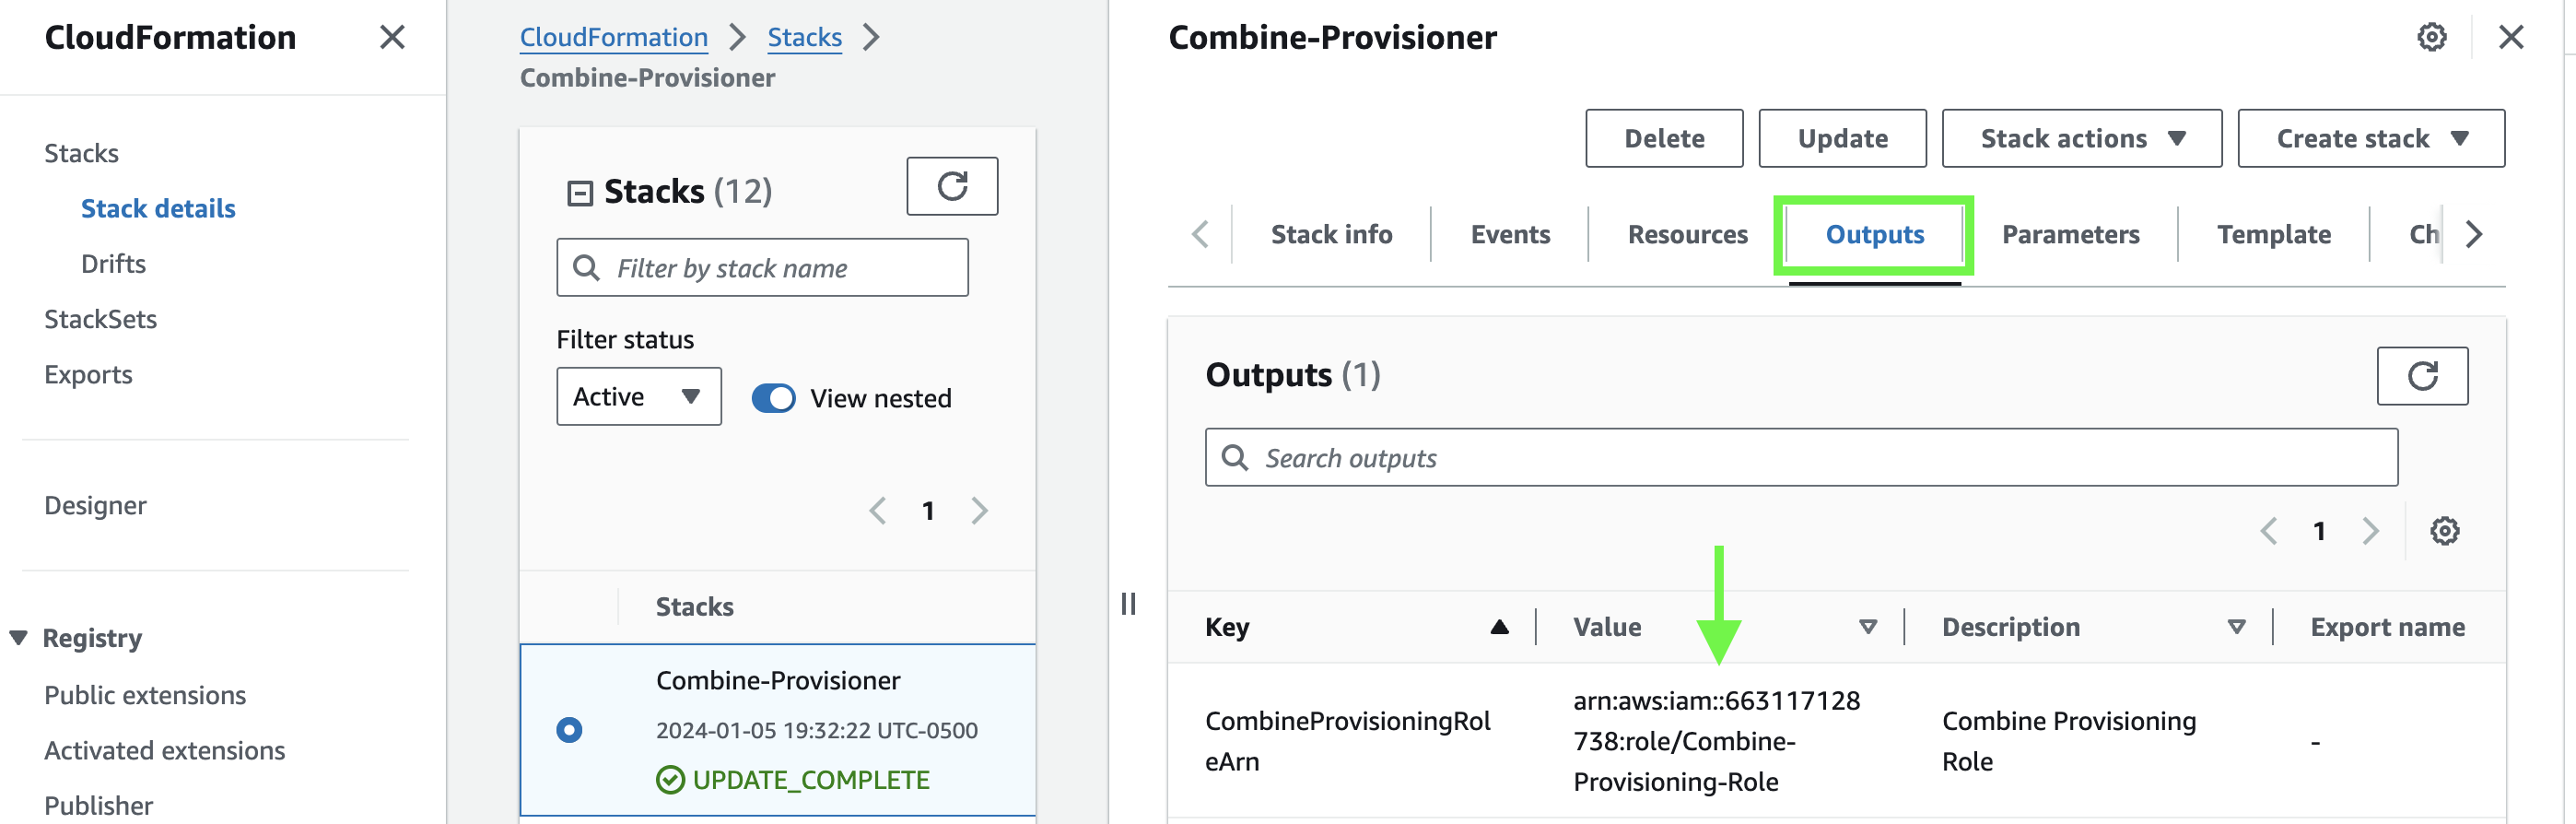Collapse the Registry section

click(x=18, y=638)
